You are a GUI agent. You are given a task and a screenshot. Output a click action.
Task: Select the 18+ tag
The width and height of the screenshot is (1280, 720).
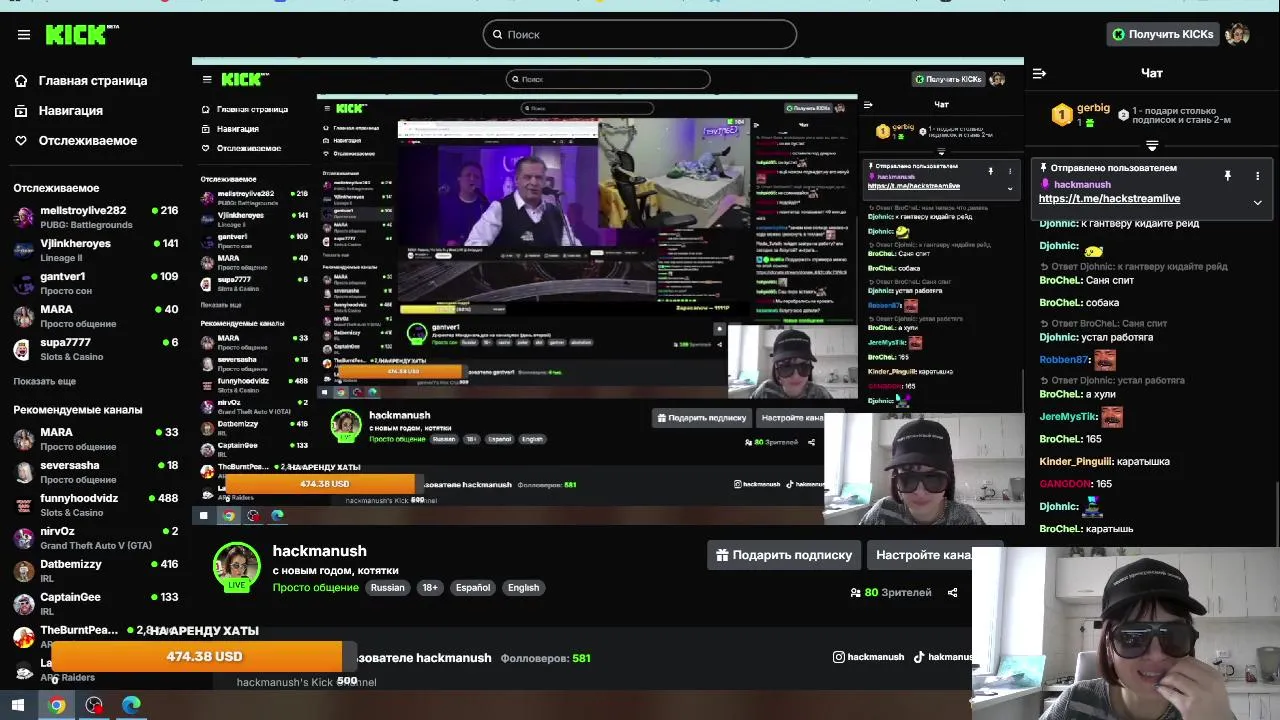430,588
